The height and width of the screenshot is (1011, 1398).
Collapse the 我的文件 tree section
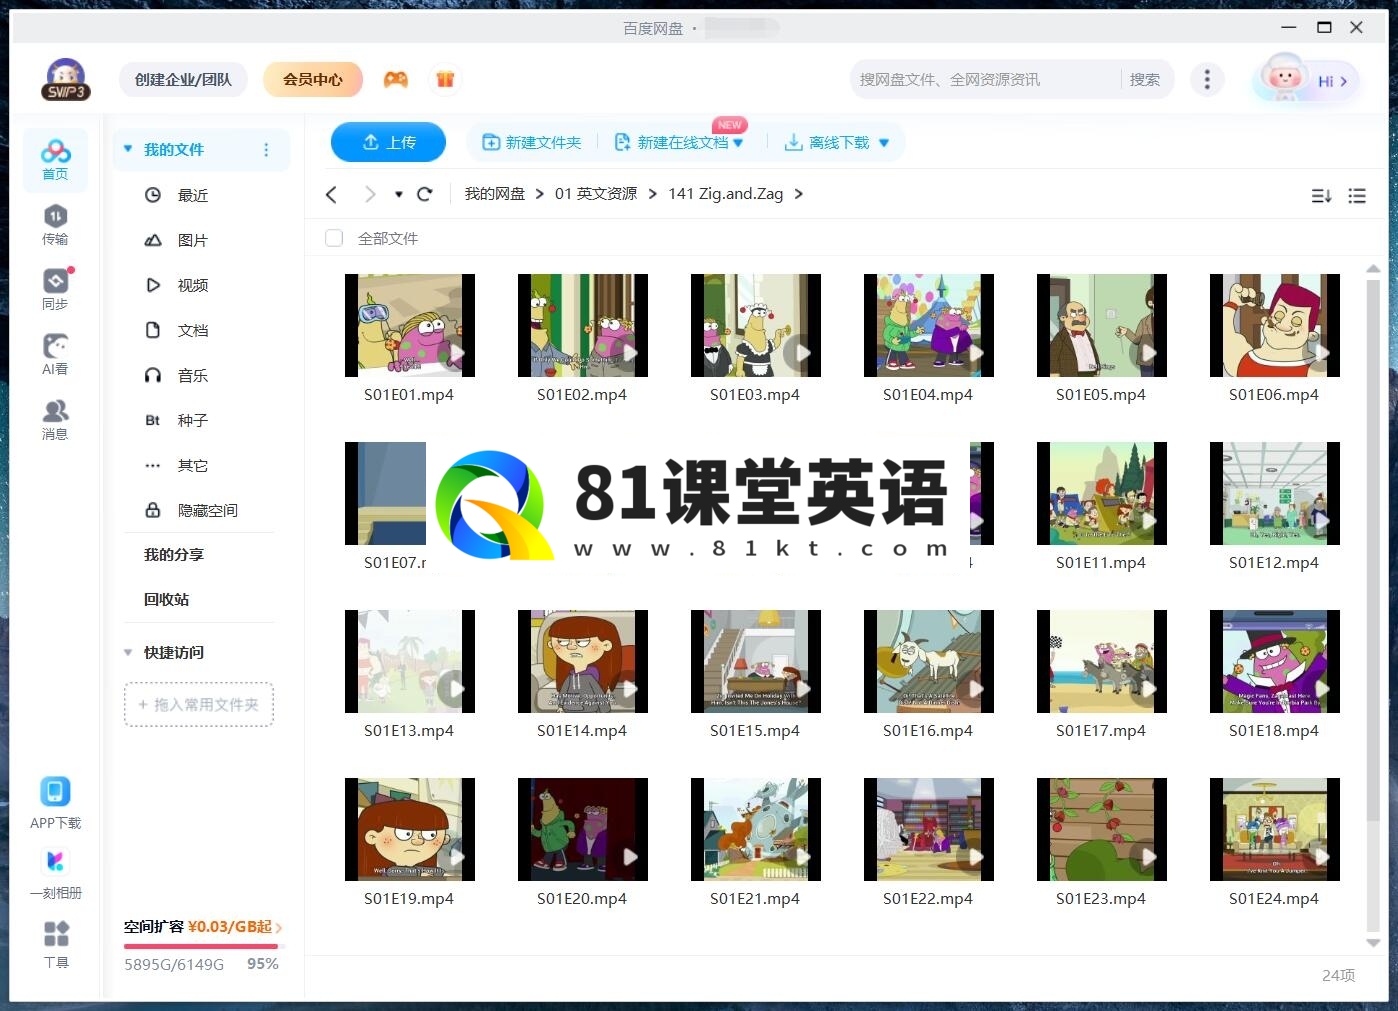[128, 149]
